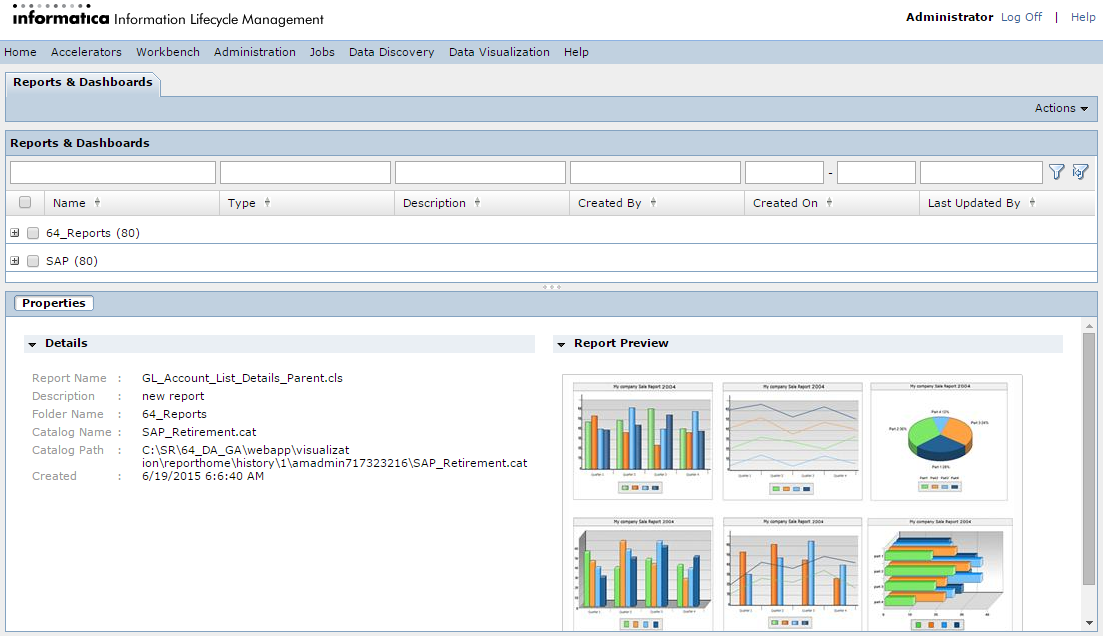This screenshot has height=636, width=1103.
Task: Click the Log Off link
Action: point(1021,17)
